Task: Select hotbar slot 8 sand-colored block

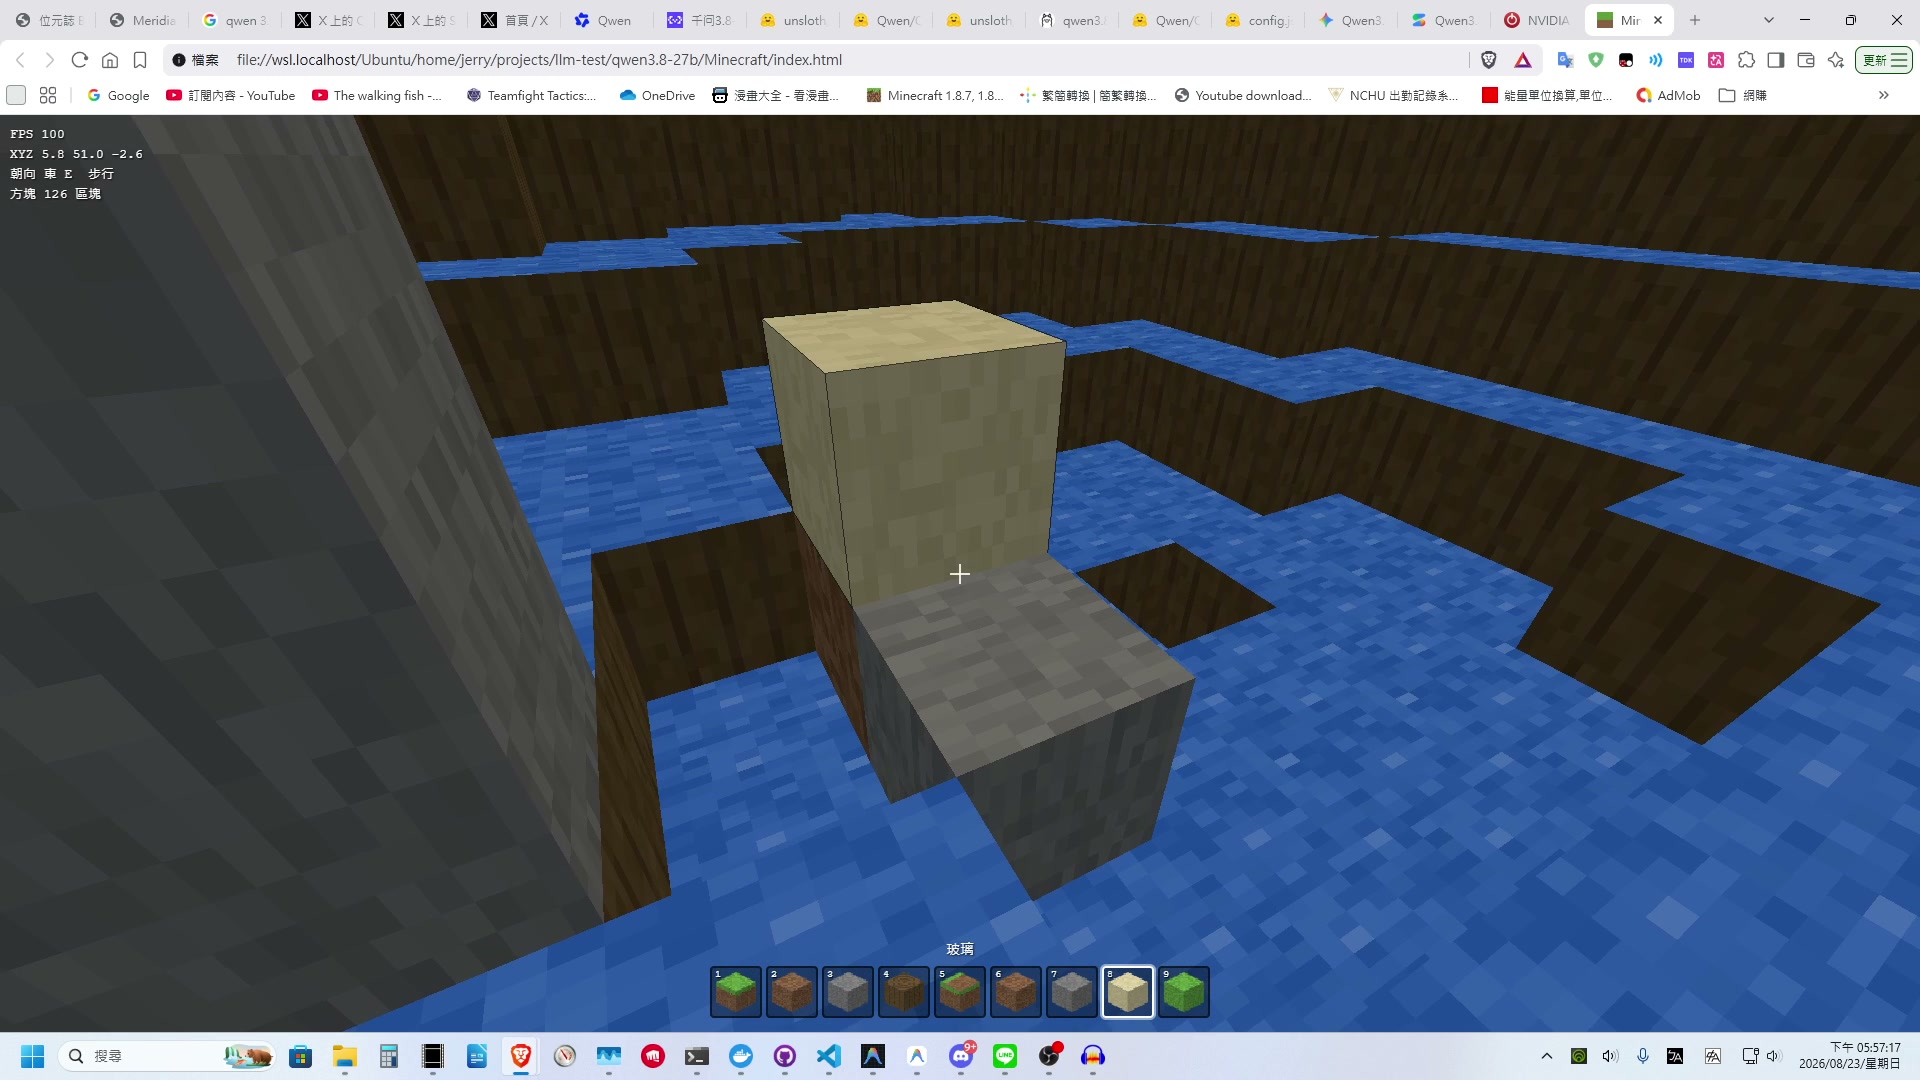Action: tap(1128, 992)
